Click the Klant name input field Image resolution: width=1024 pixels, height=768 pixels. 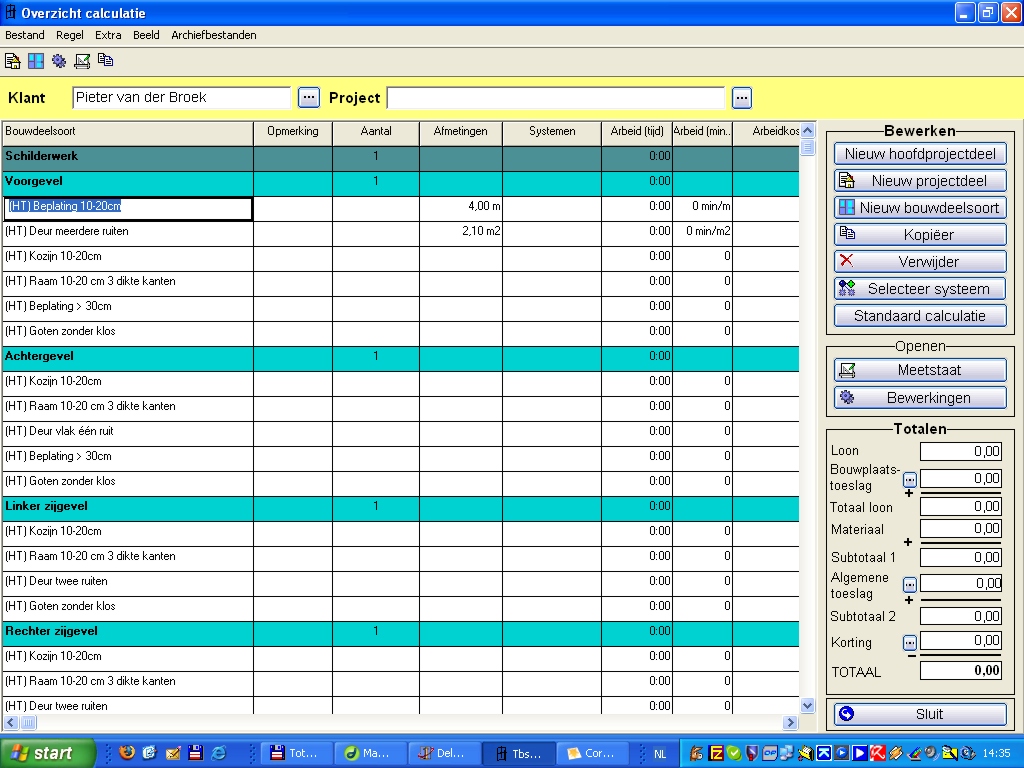click(x=182, y=97)
